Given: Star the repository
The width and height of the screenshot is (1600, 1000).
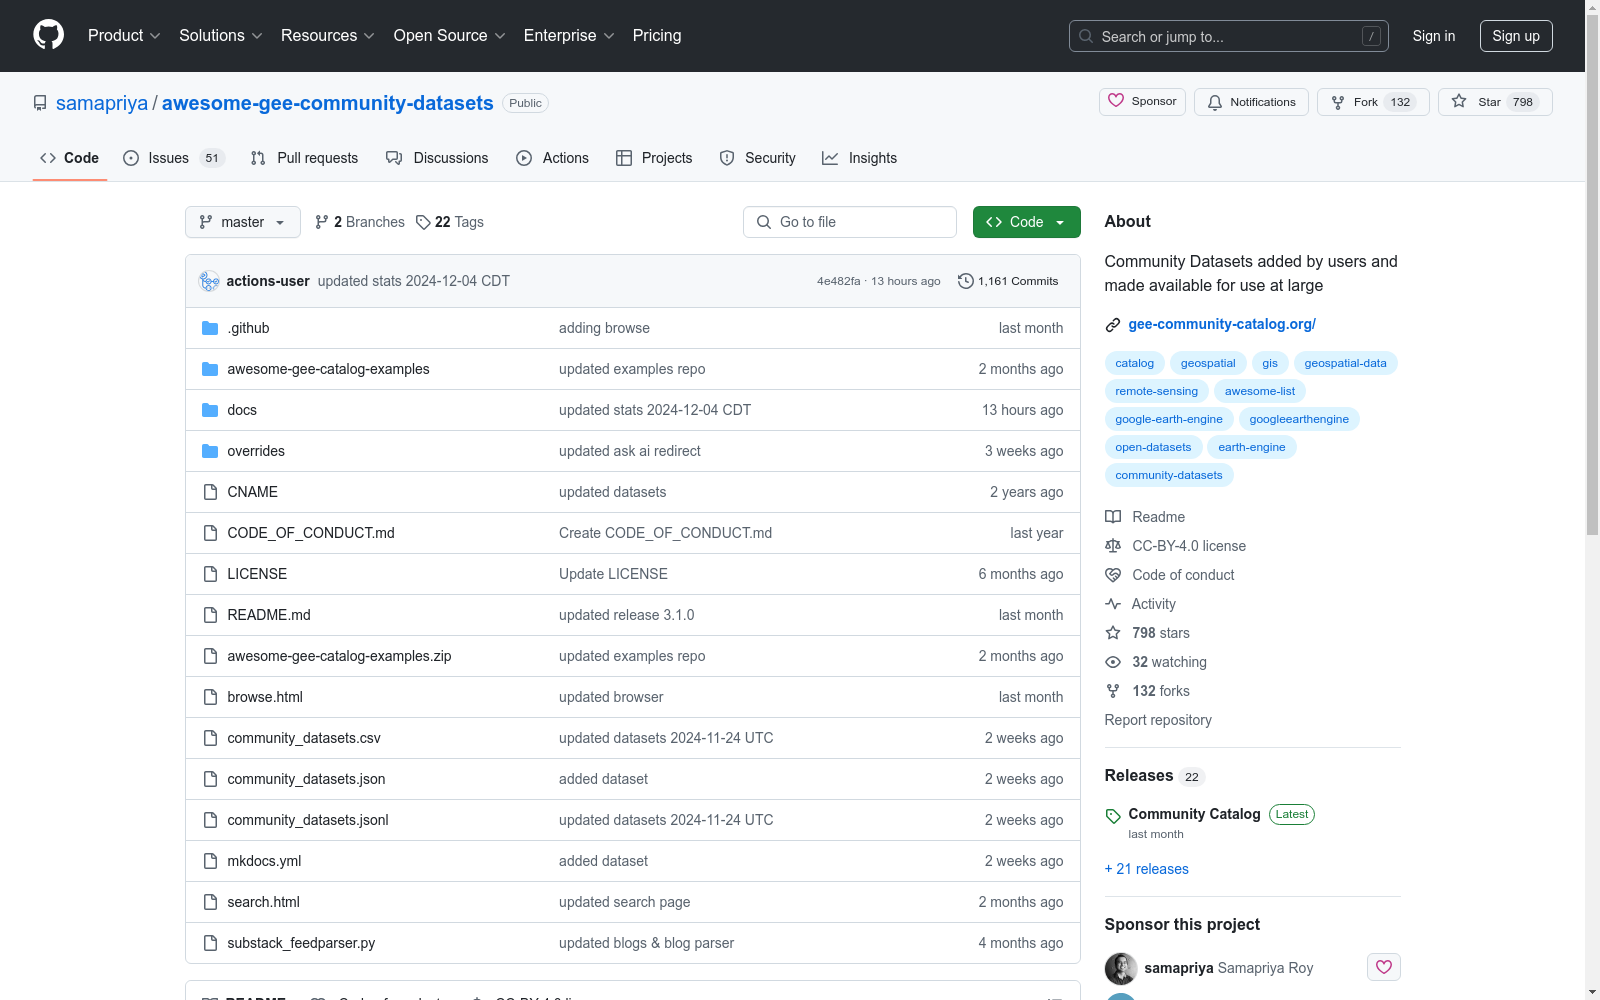Looking at the screenshot, I should [1495, 102].
